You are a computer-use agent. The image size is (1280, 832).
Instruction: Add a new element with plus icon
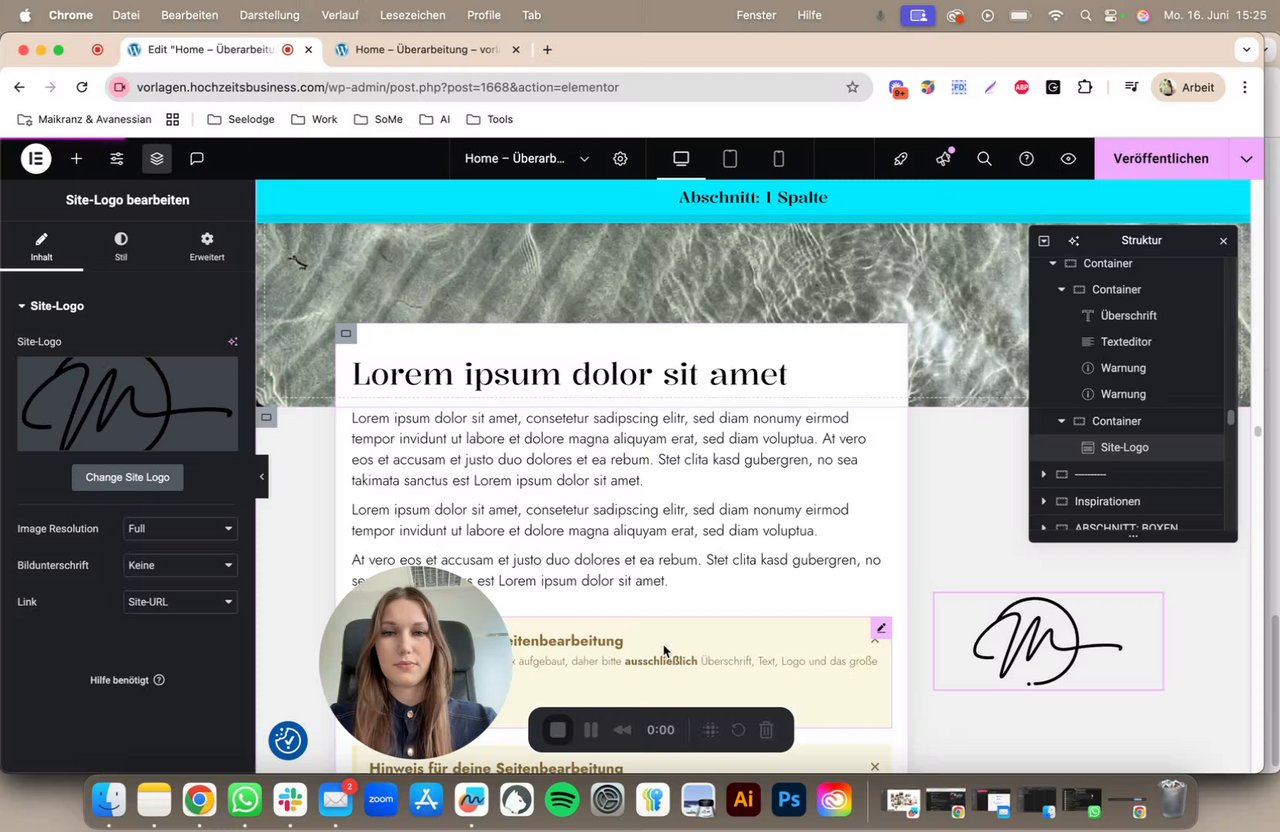(x=76, y=158)
